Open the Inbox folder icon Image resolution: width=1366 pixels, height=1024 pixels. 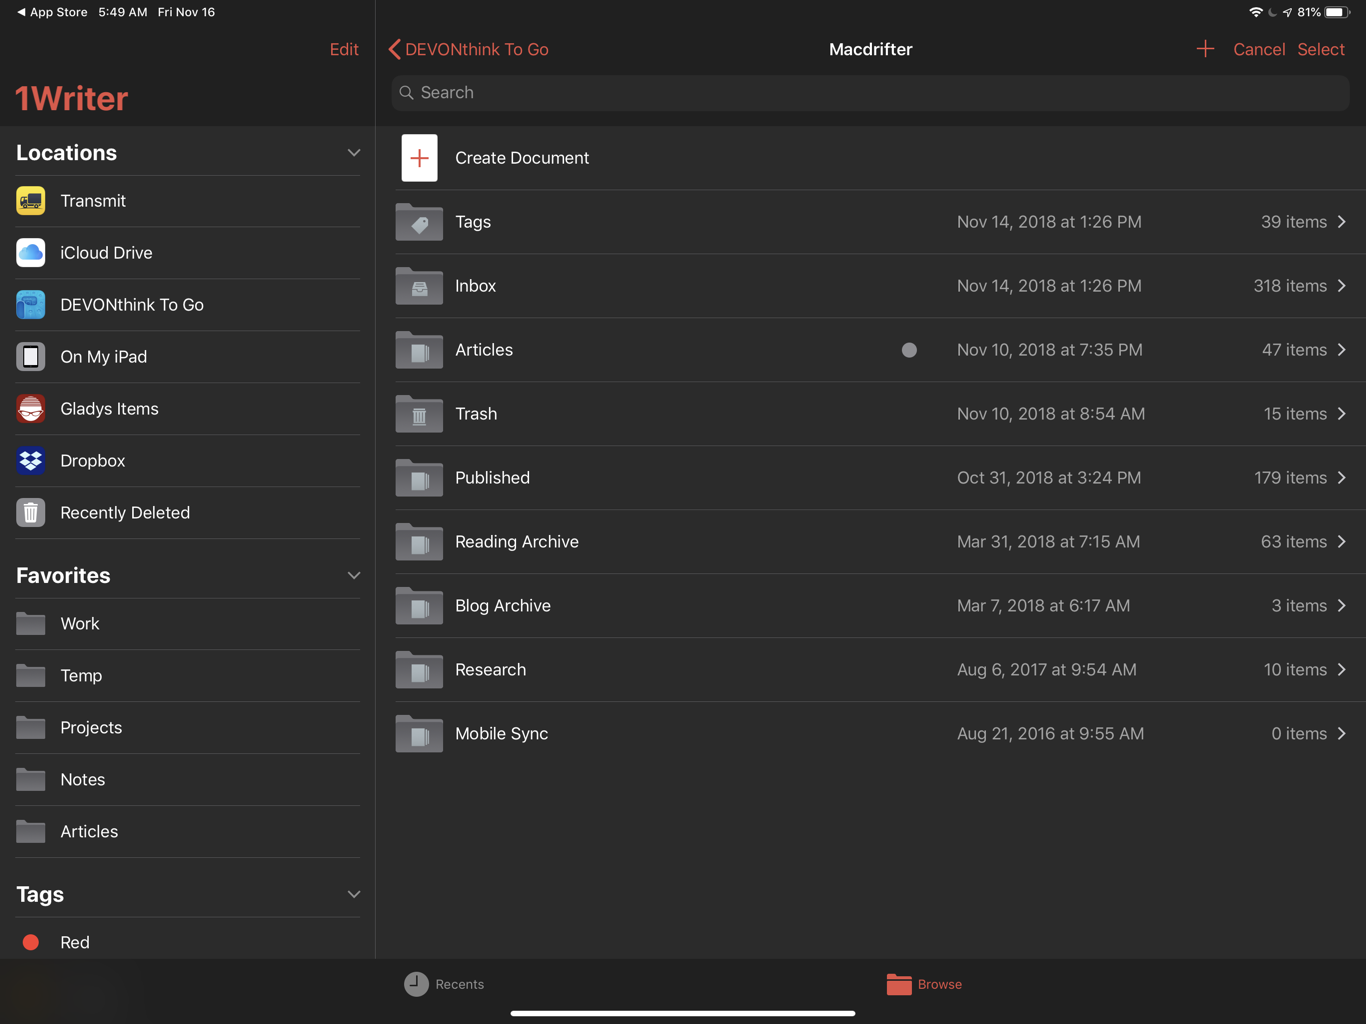point(419,286)
